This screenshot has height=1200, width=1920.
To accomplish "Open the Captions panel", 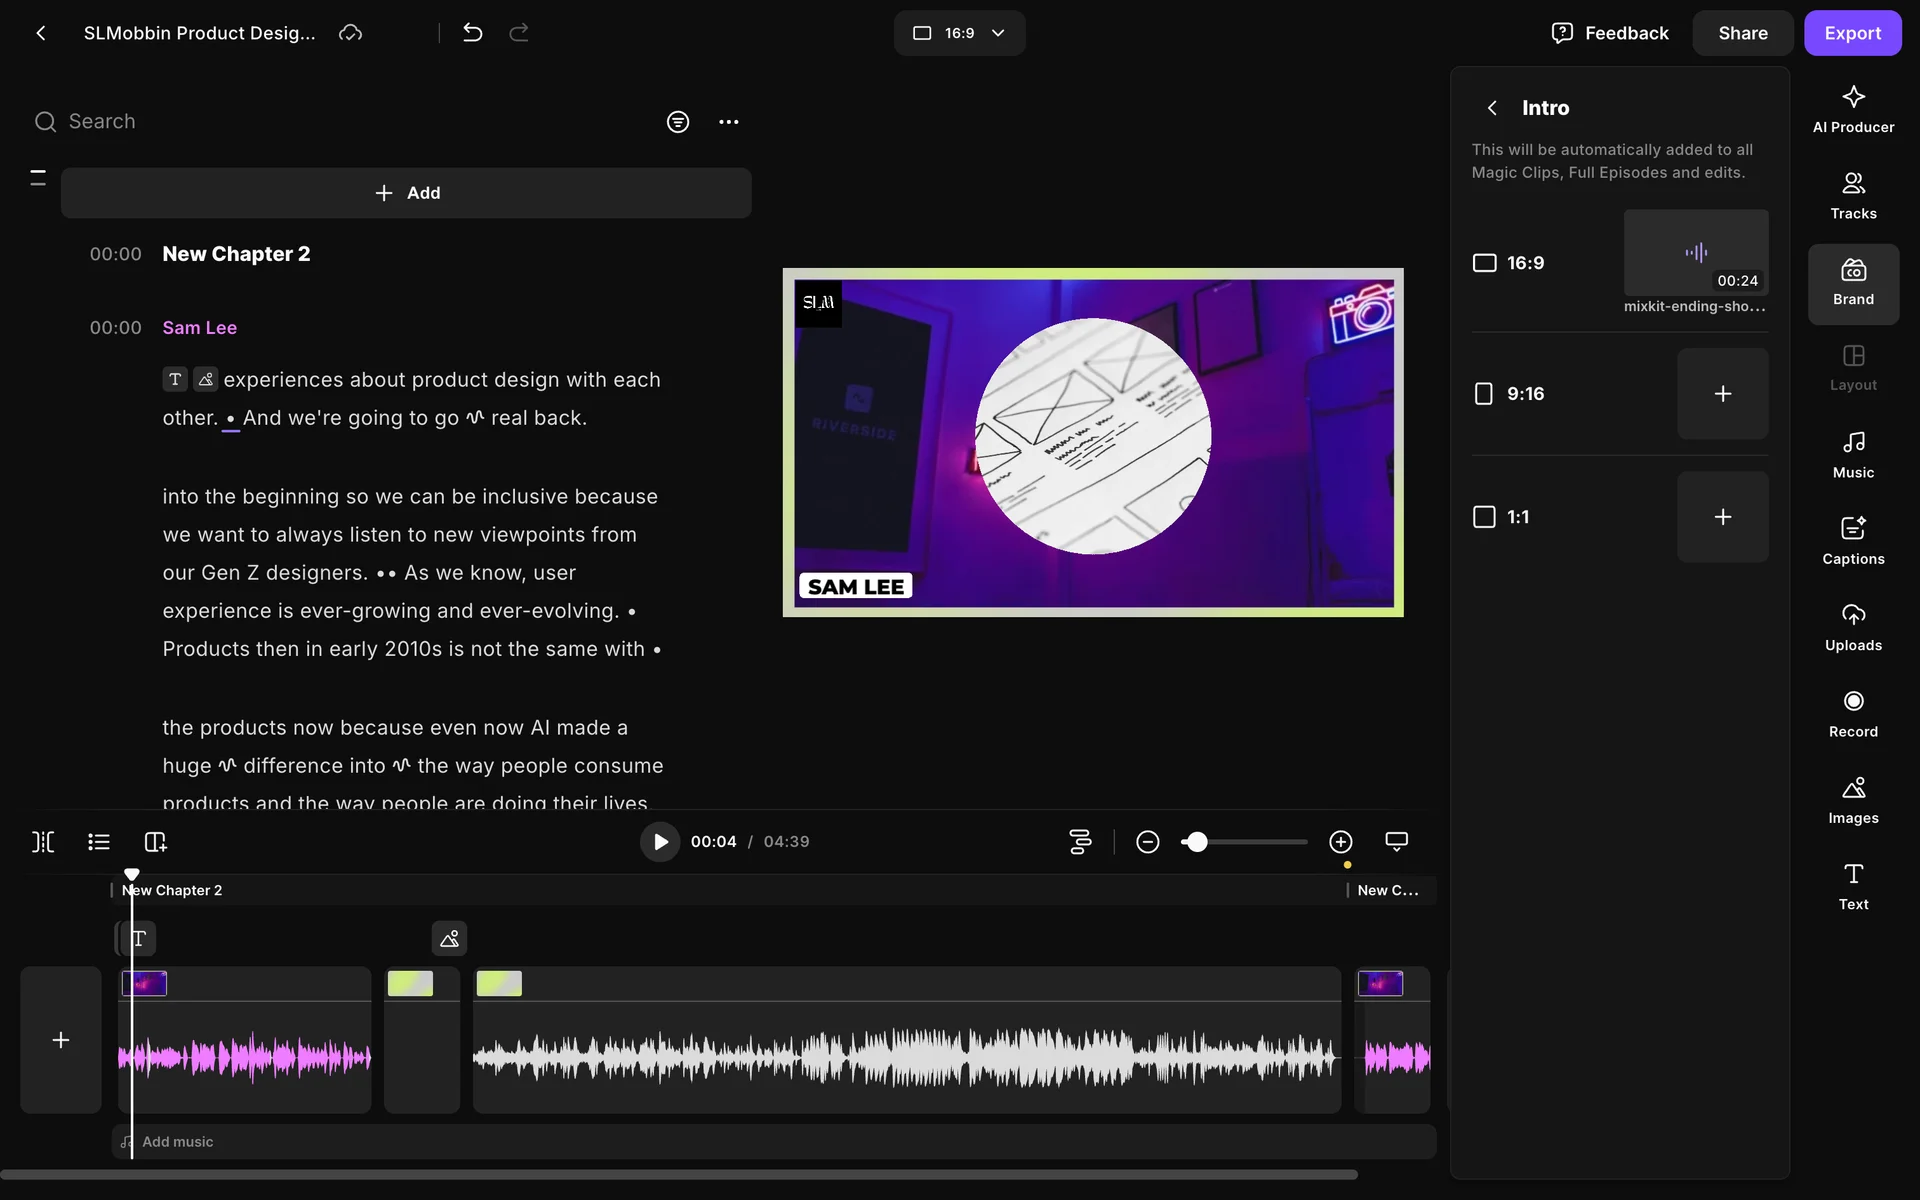I will pyautogui.click(x=1852, y=541).
